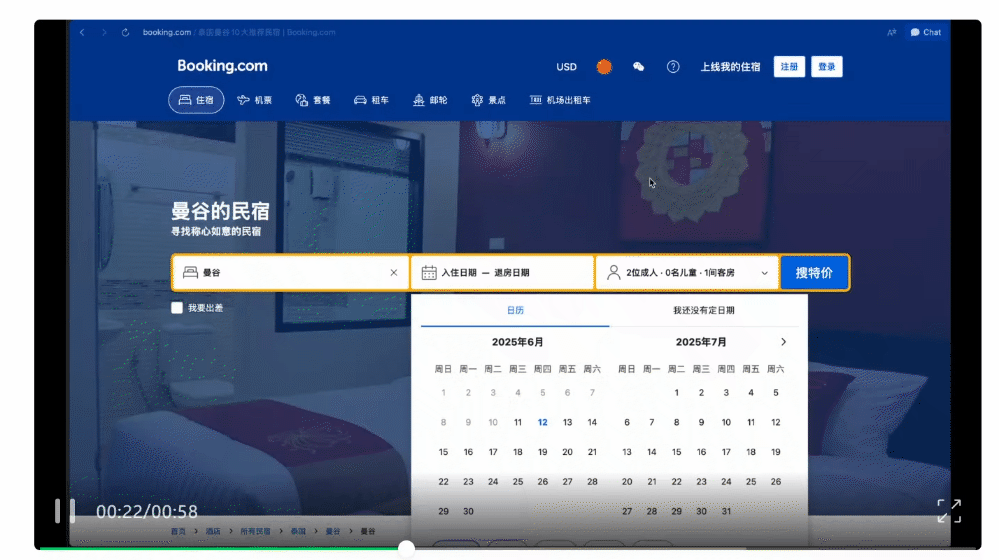Viewport: 999px width, 560px height.
Task: Click the 搜特价 search button
Action: (814, 273)
